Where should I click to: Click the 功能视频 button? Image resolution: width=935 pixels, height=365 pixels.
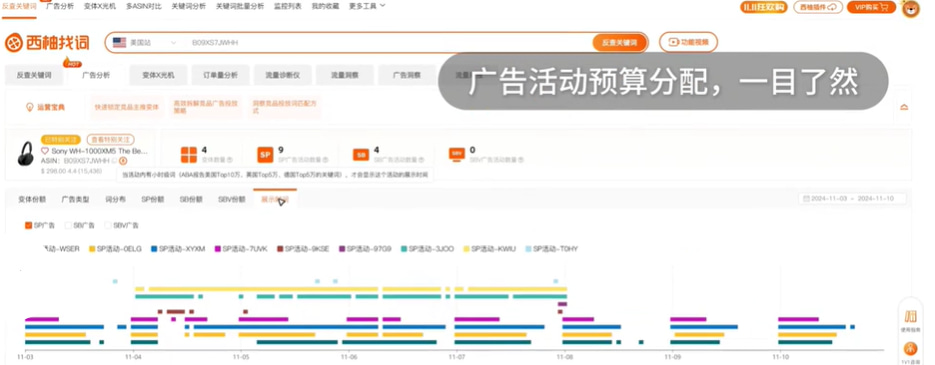tap(688, 42)
